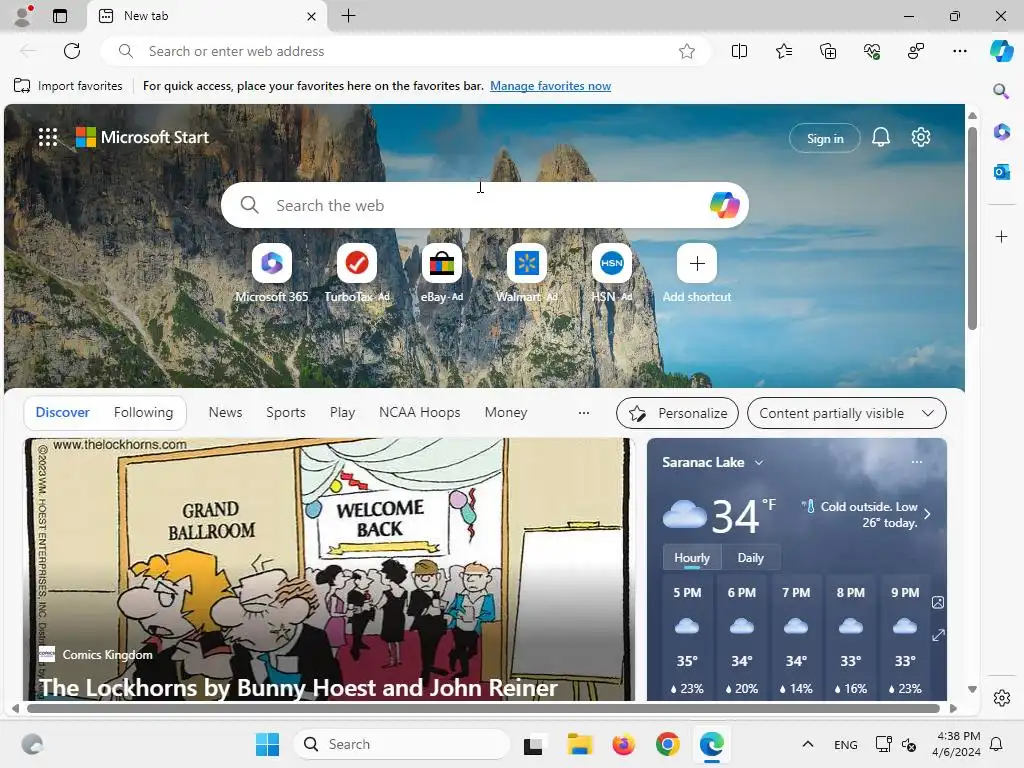This screenshot has height=768, width=1024.
Task: Open tab actions menu icon
Action: pyautogui.click(x=60, y=16)
